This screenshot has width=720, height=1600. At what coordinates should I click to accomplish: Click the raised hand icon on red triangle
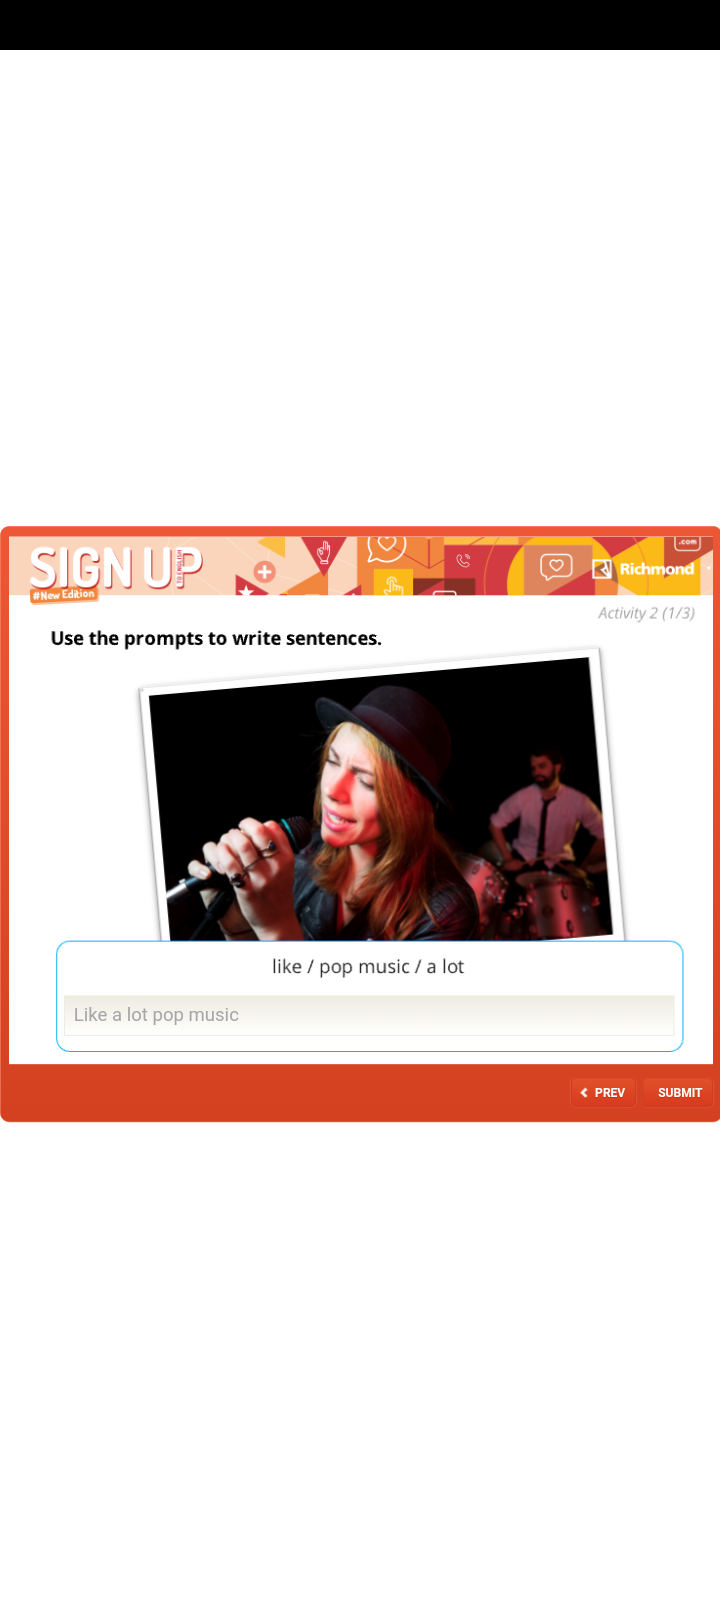[x=323, y=552]
